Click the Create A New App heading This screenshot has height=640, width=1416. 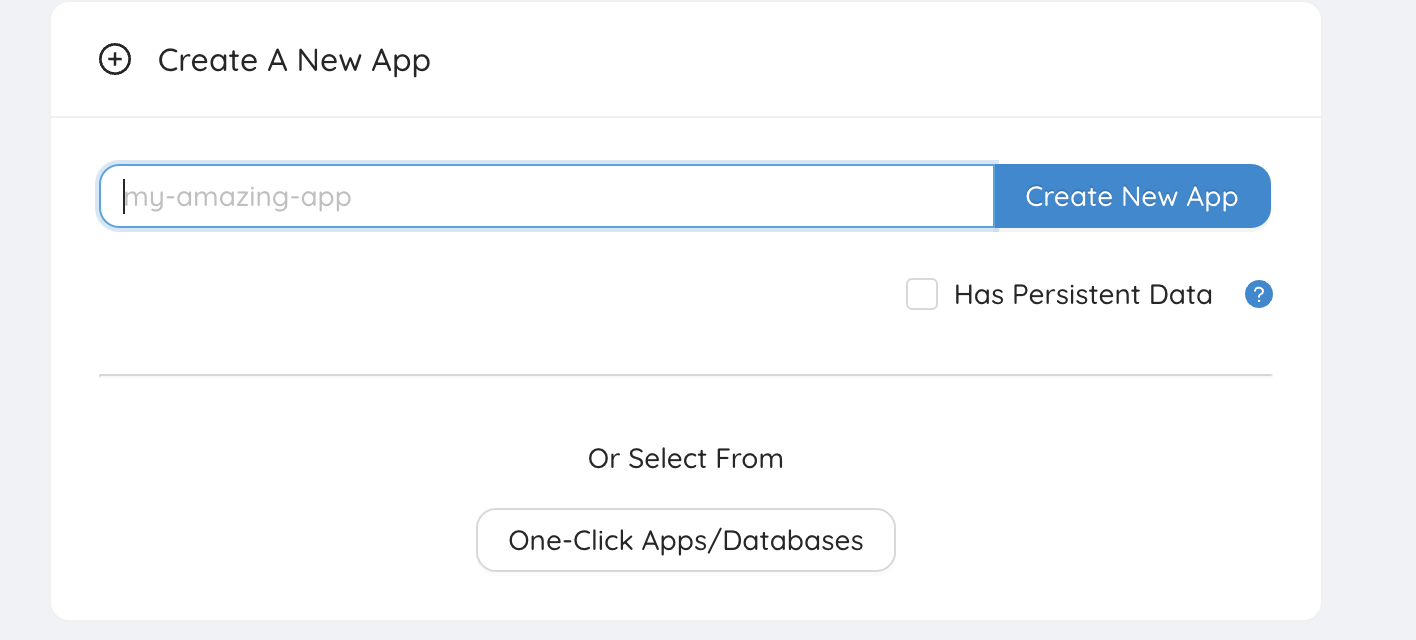(x=294, y=60)
